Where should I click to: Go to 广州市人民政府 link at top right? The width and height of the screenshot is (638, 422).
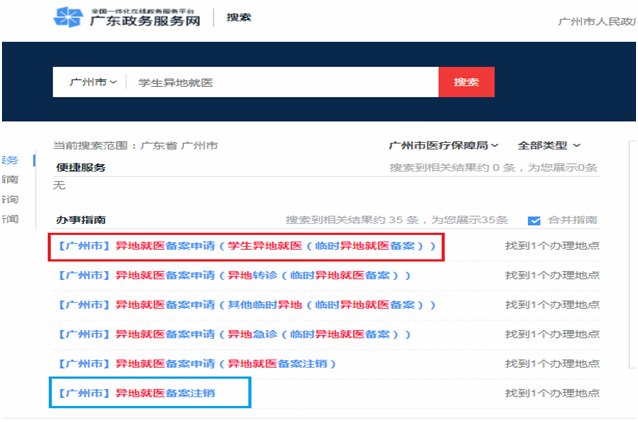coord(597,21)
